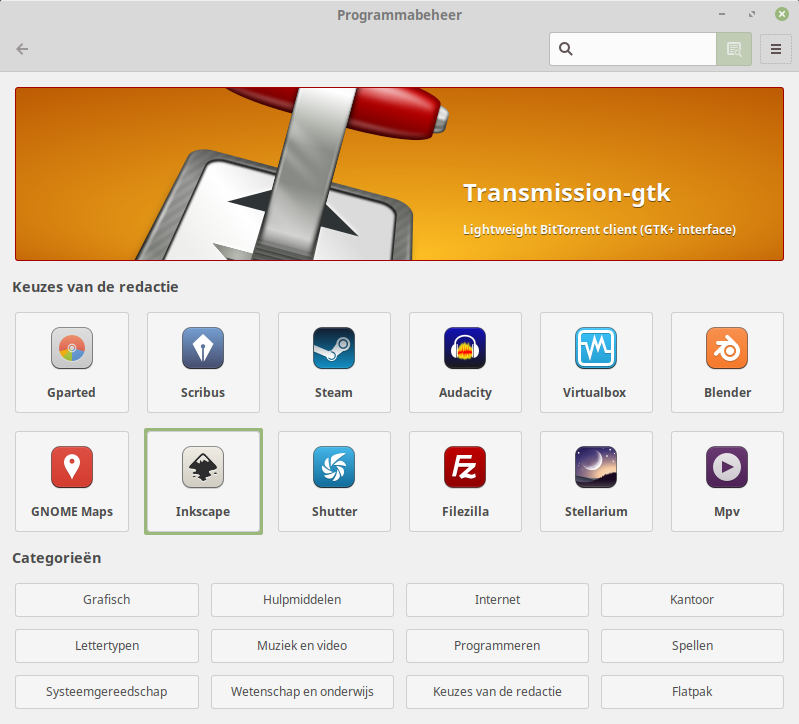Screen dimensions: 799x724
Task: Open Keuzes van de redactie category button
Action: (x=497, y=691)
